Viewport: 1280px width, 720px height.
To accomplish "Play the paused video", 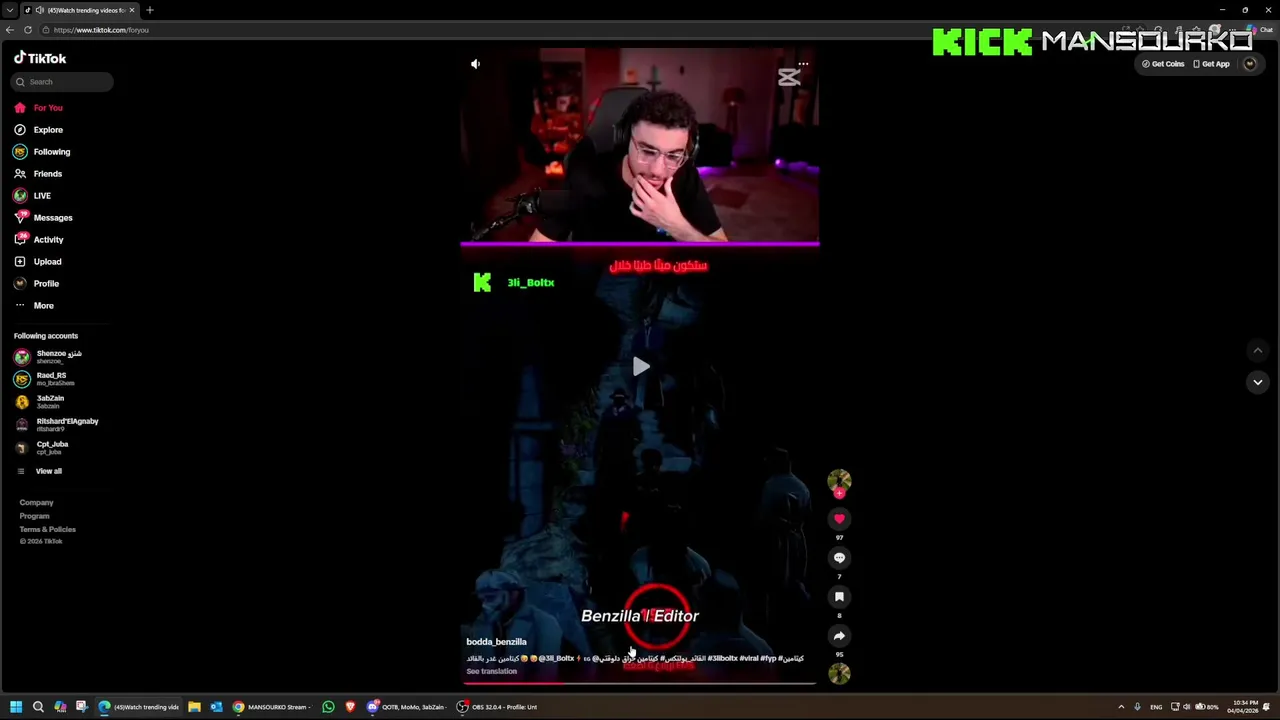I will click(x=640, y=367).
